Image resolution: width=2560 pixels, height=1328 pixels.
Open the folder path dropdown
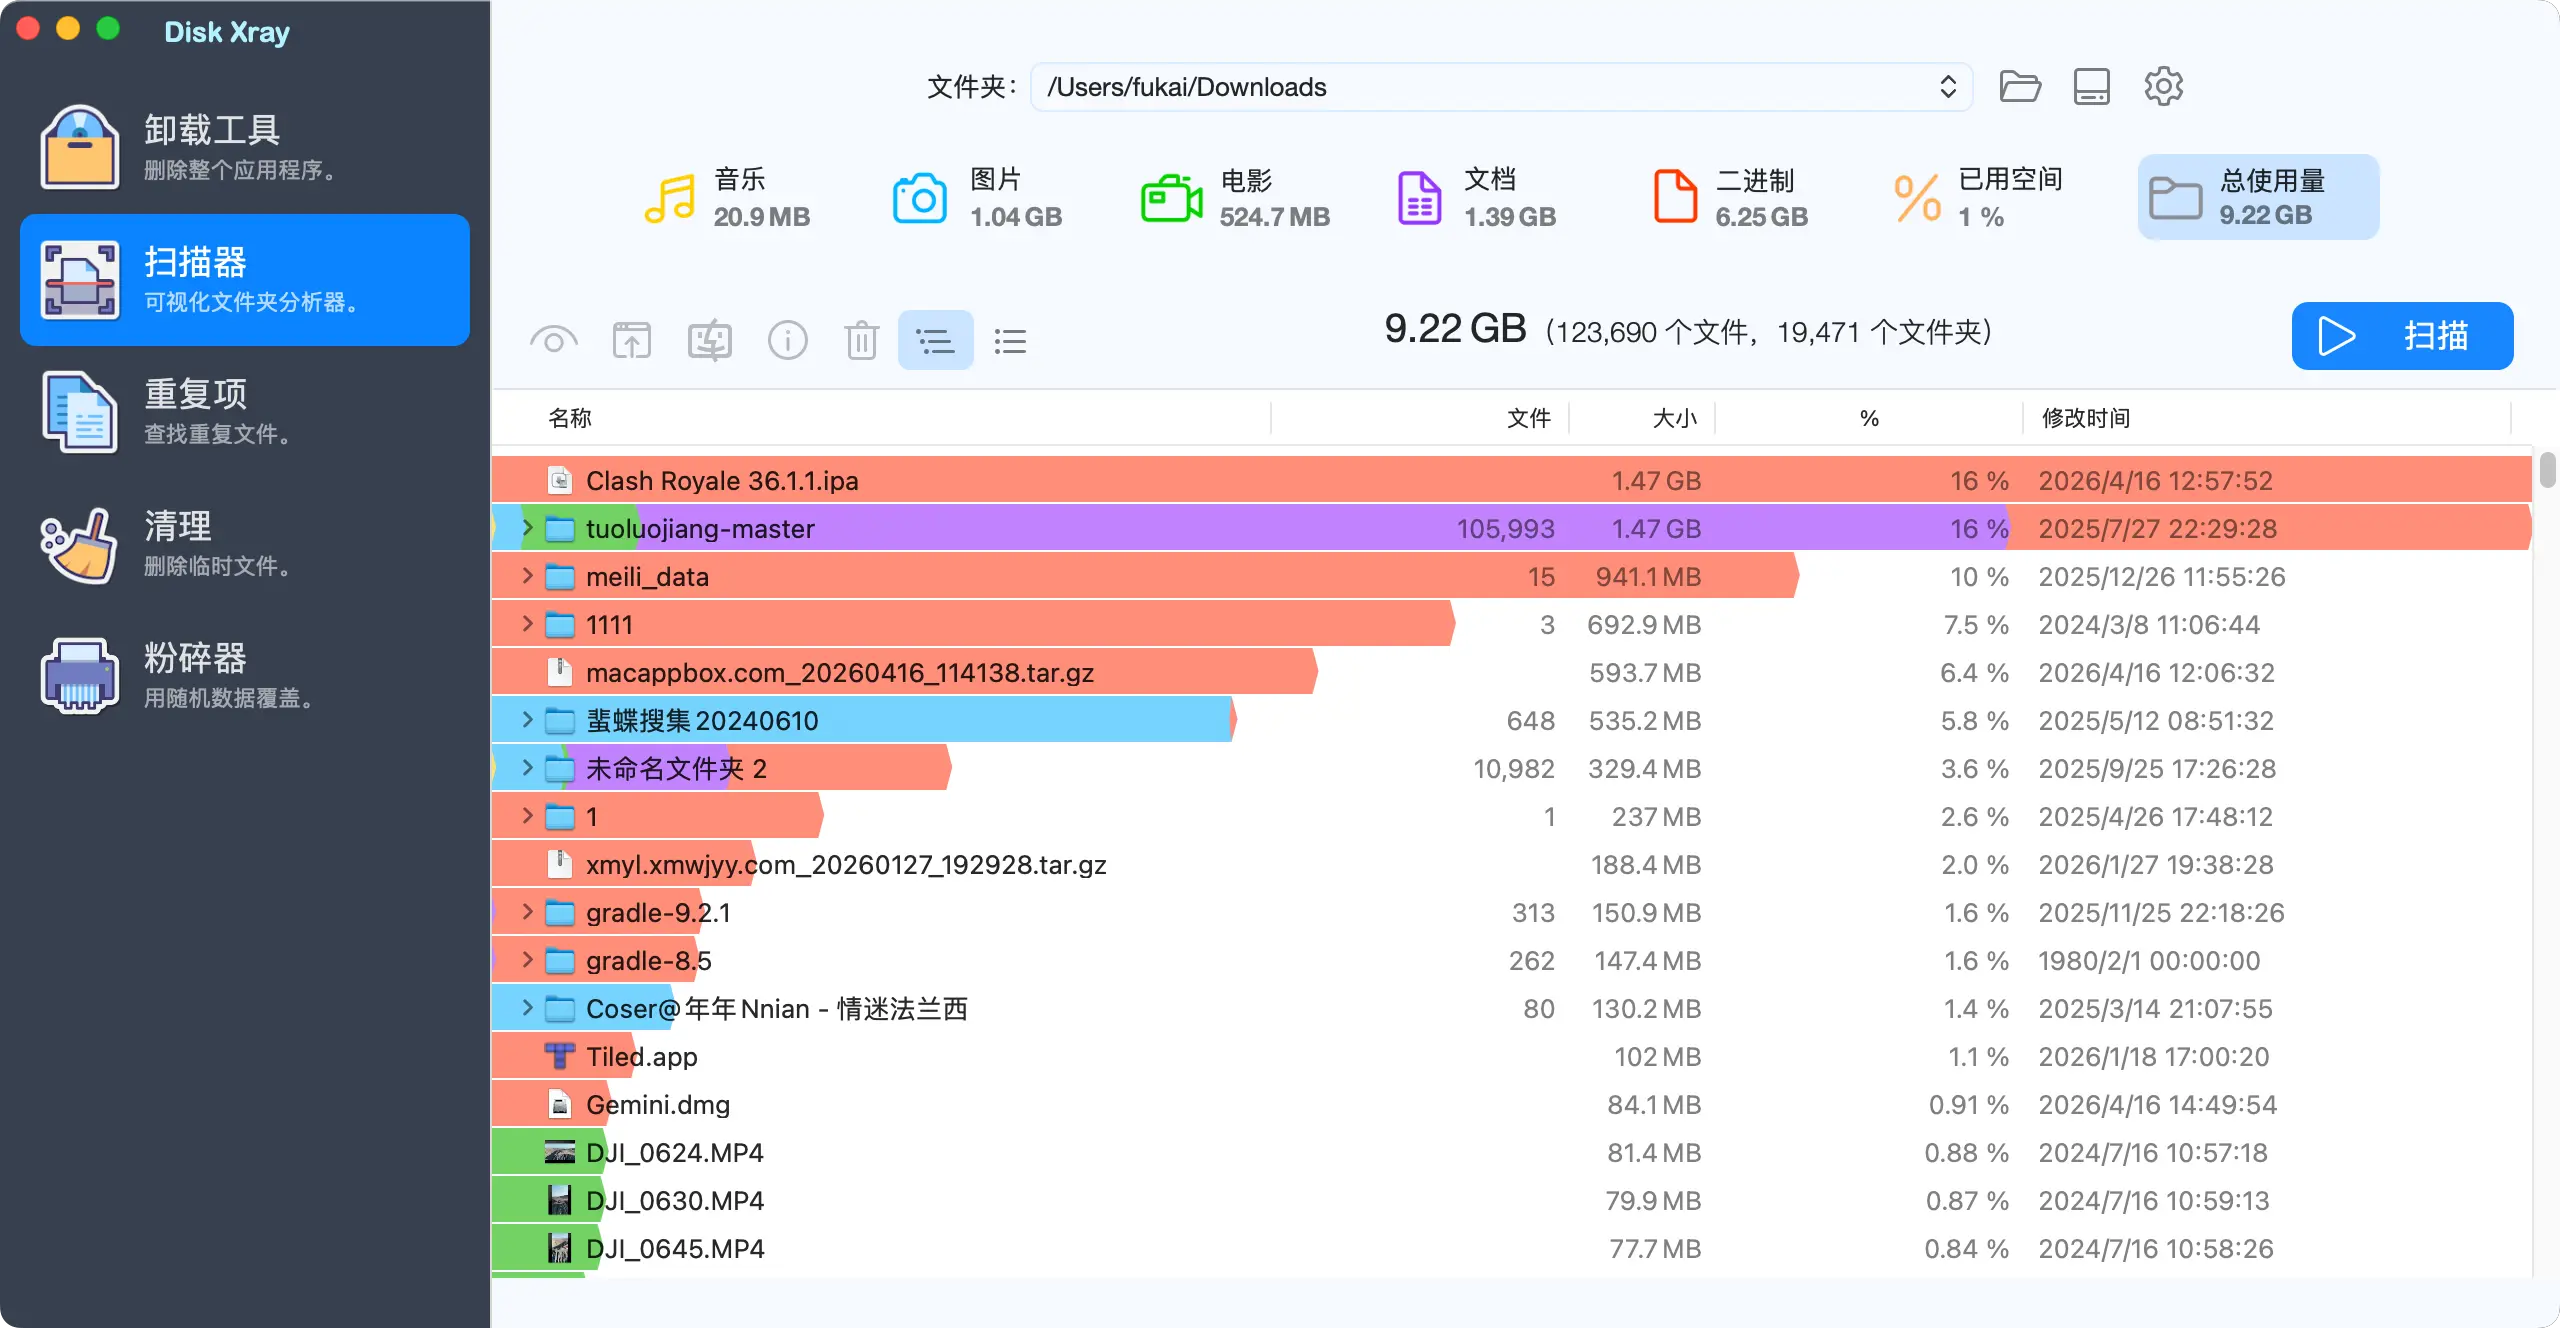[1947, 87]
